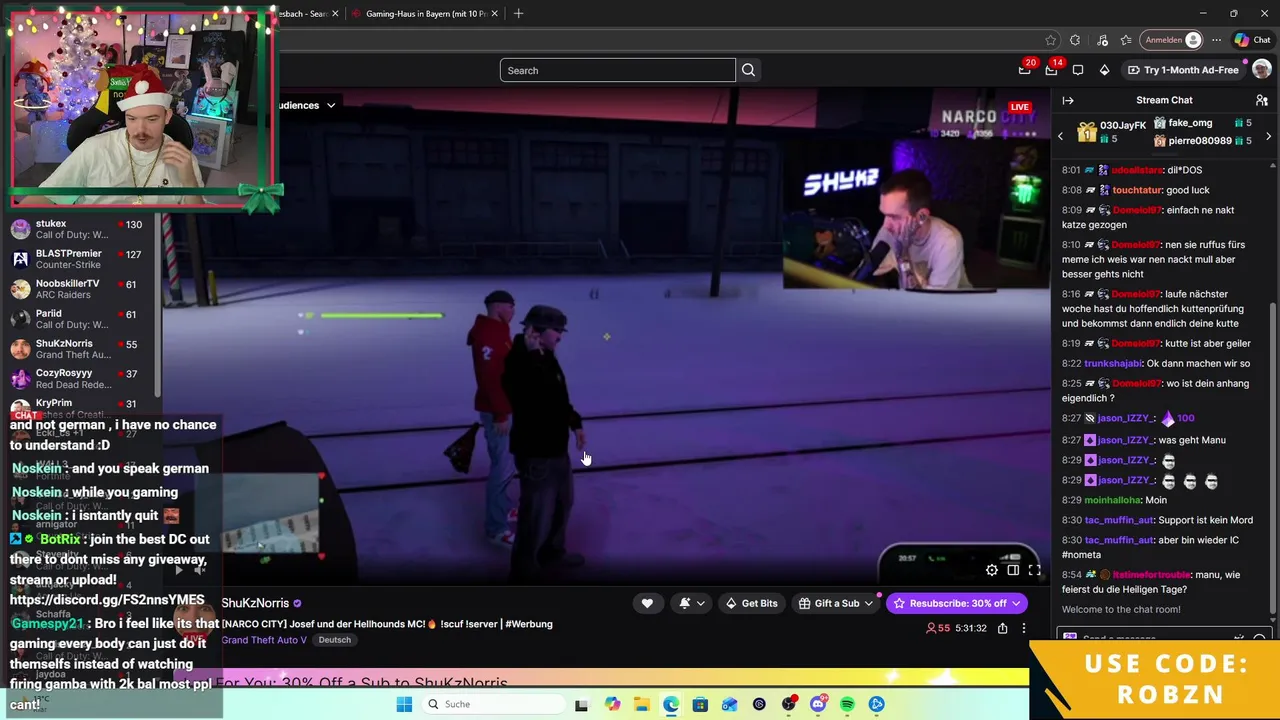Click Get Bits button
Screen dimensions: 1280x720
[751, 603]
